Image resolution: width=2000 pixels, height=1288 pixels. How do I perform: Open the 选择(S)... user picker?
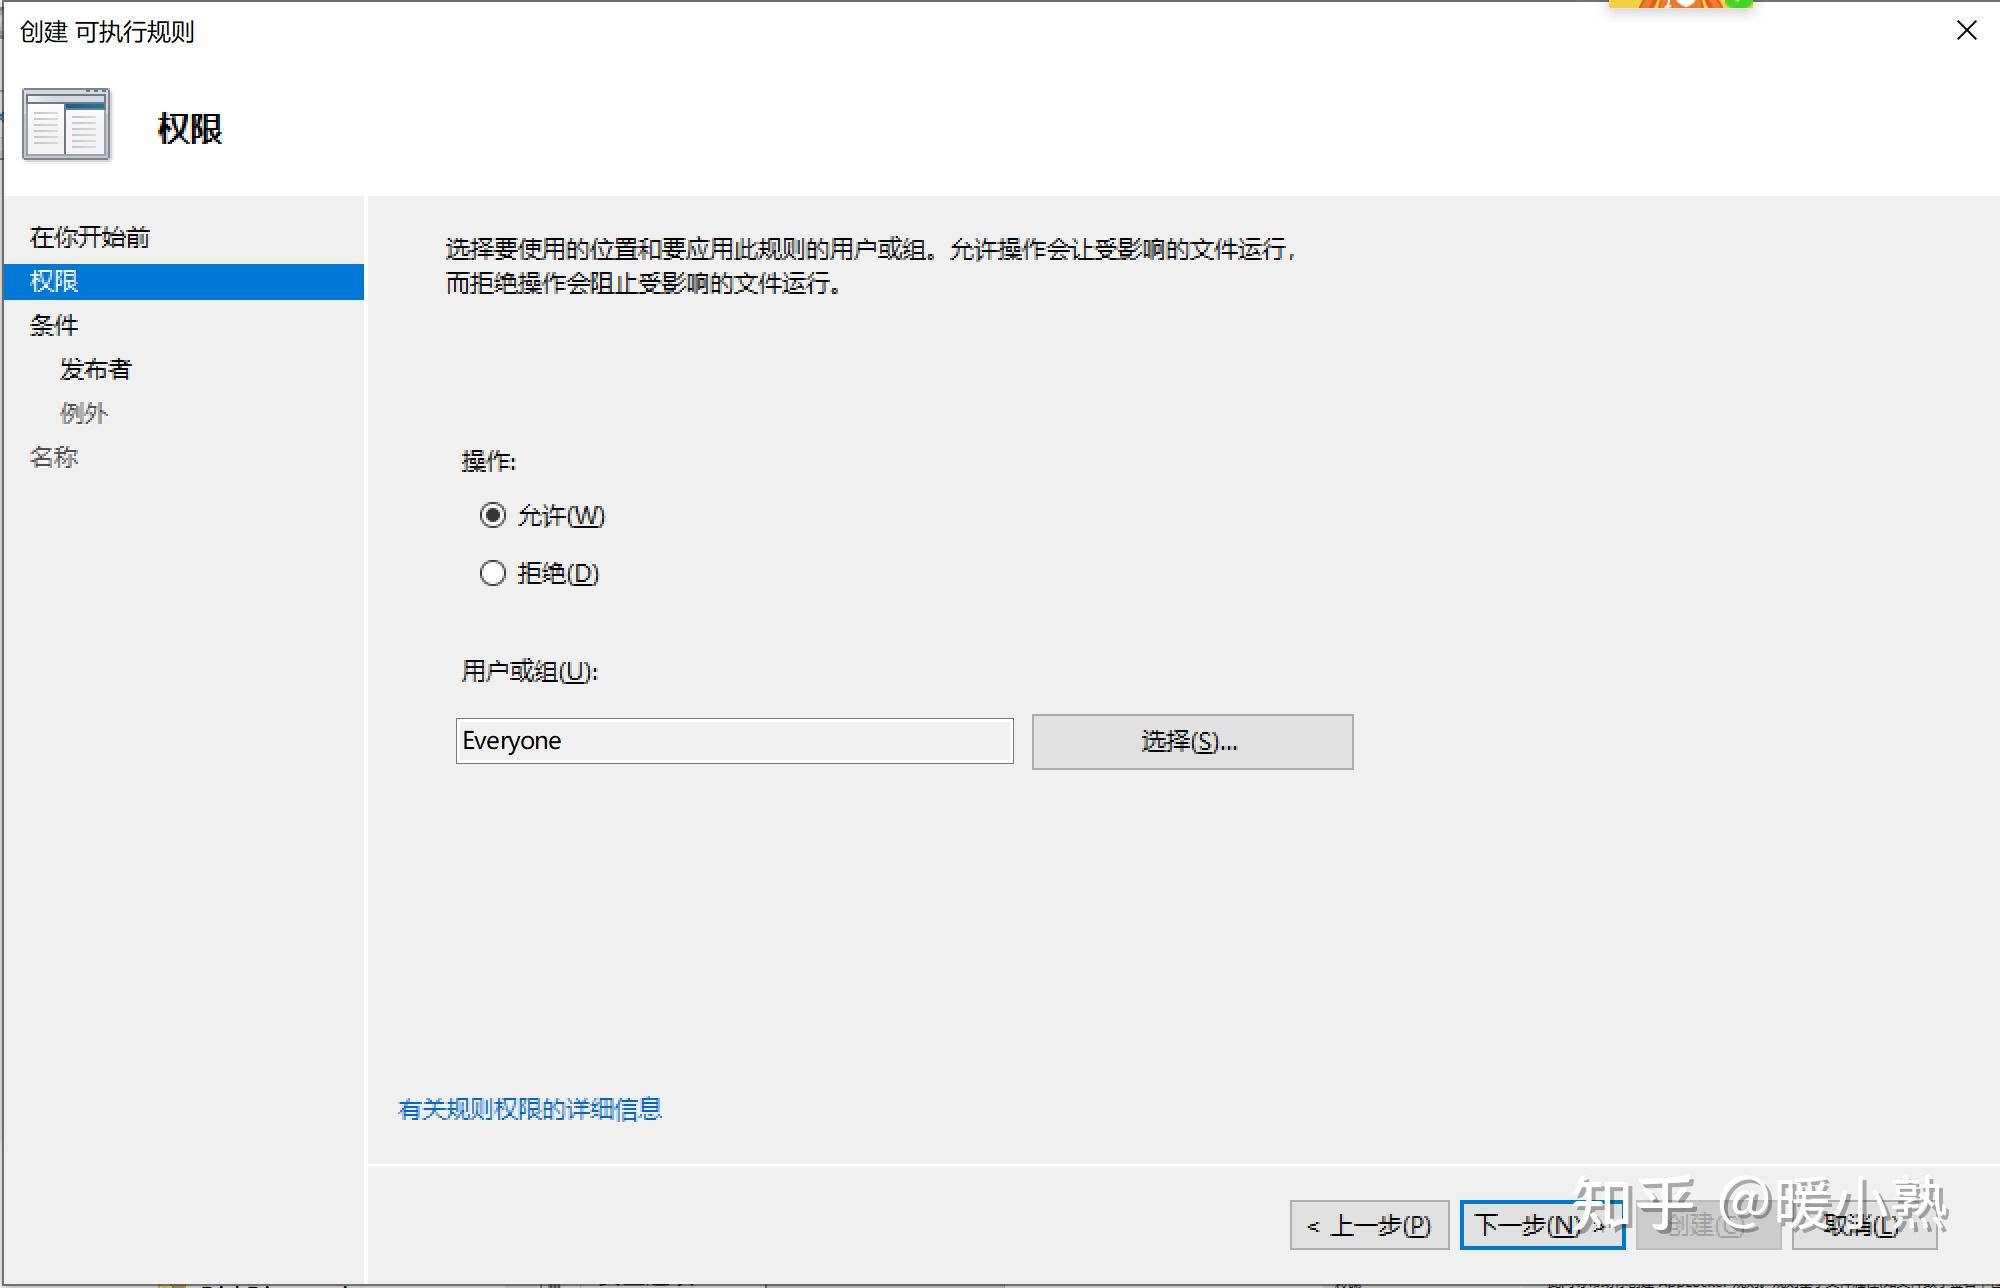click(1190, 741)
